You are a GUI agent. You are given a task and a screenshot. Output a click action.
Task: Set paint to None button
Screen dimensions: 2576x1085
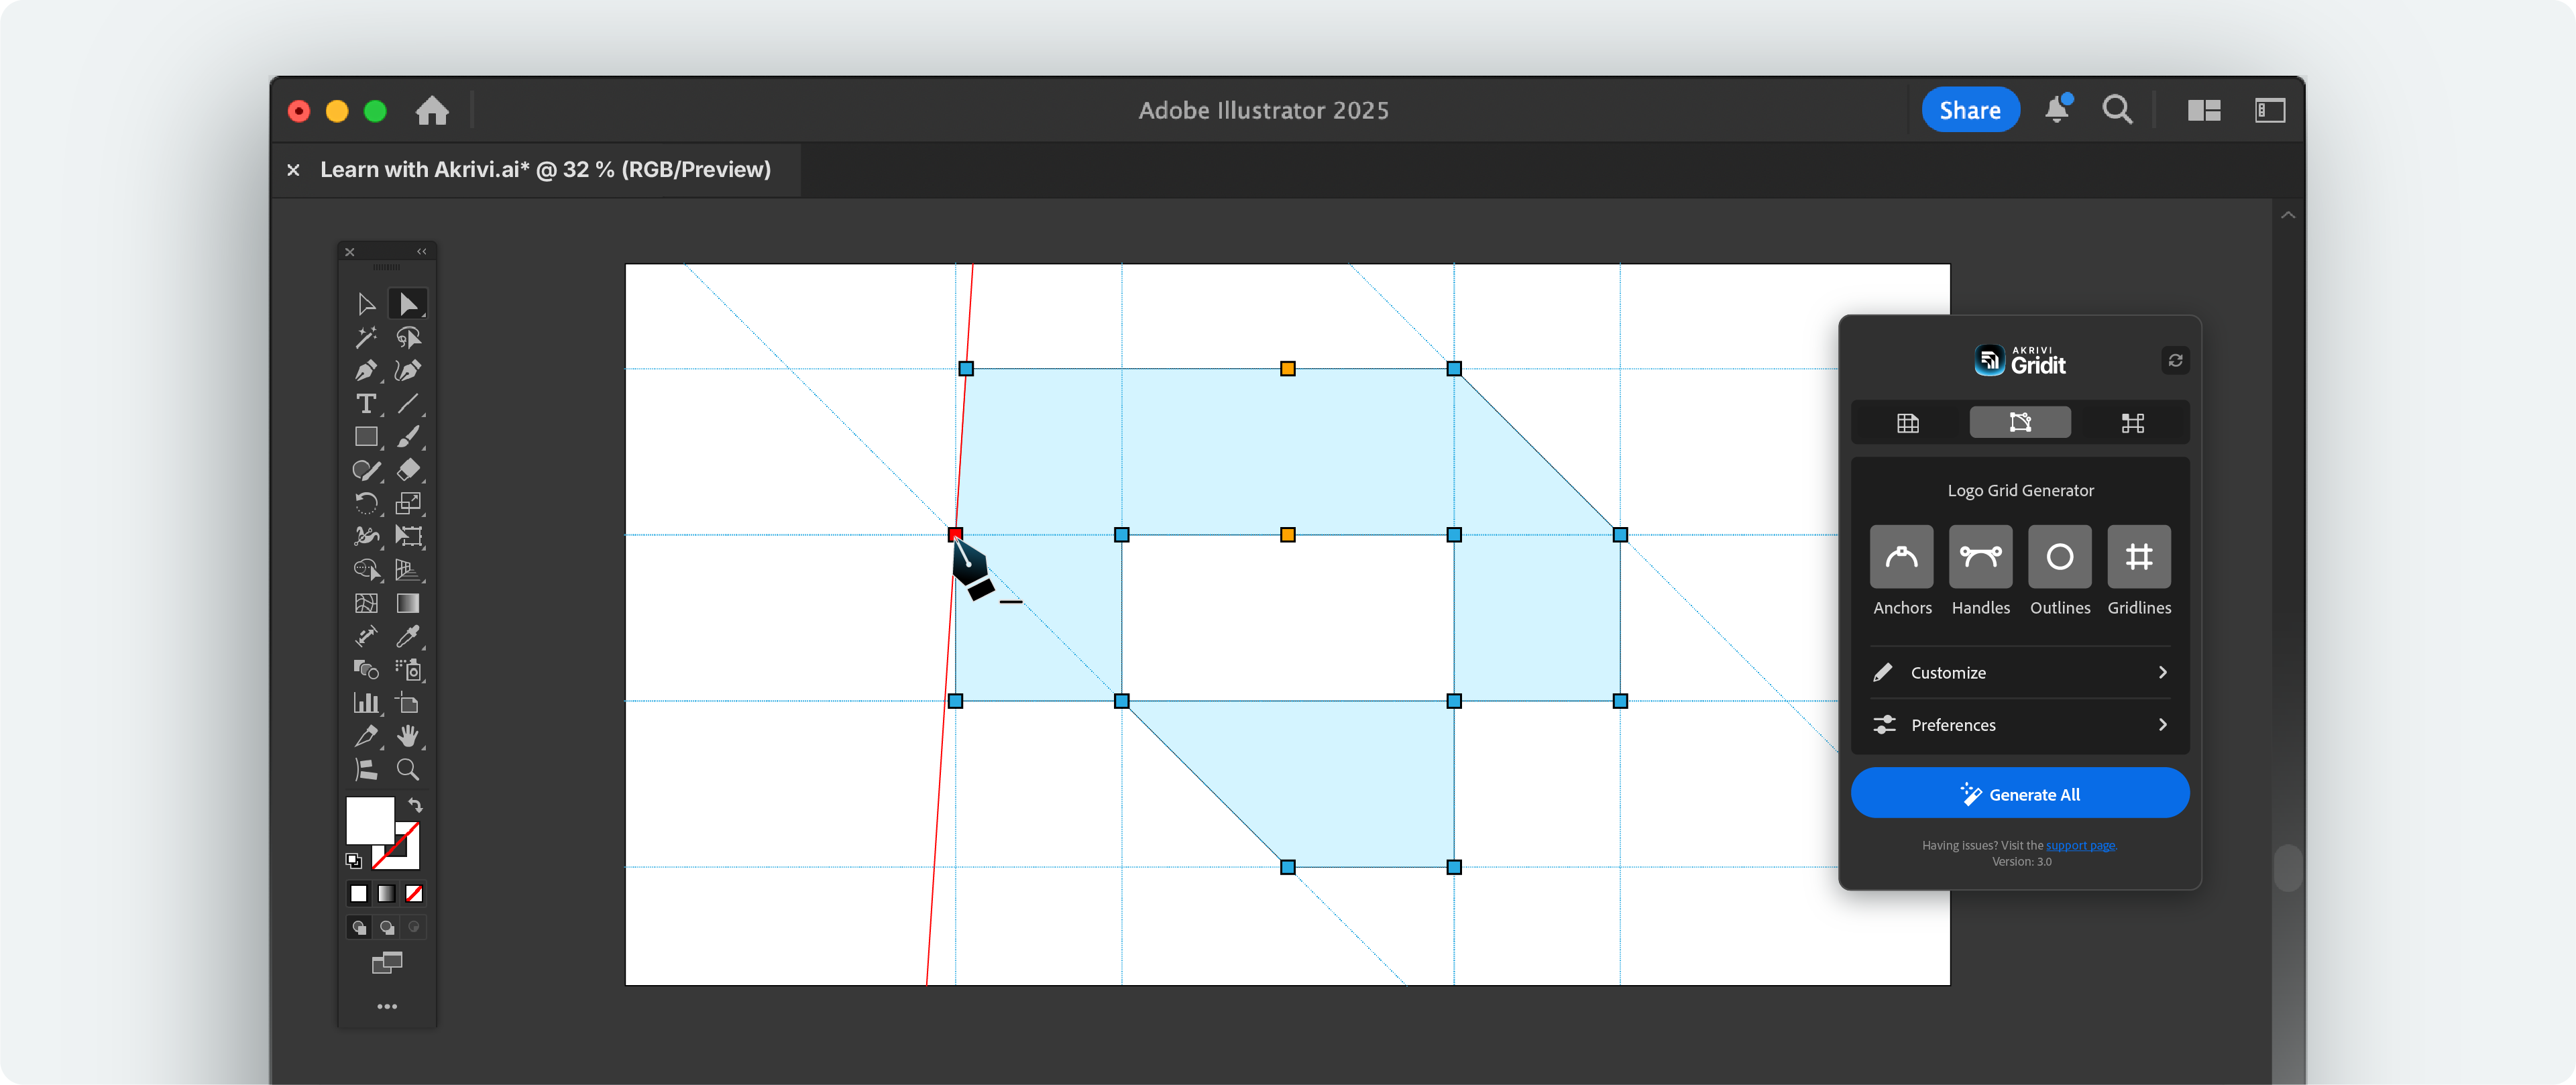[x=414, y=893]
